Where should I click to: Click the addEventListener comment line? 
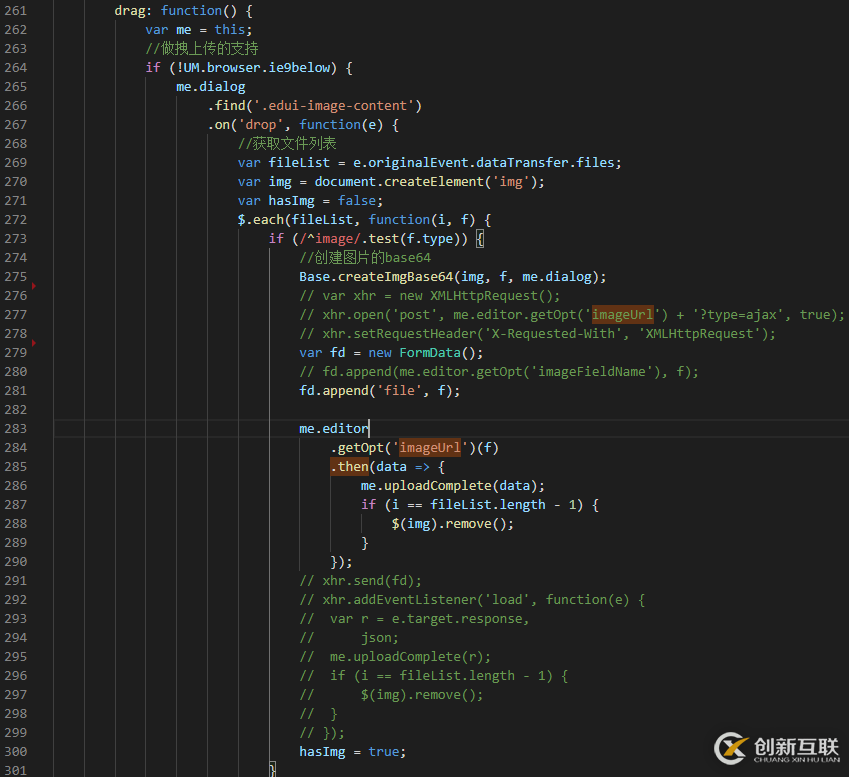point(472,600)
